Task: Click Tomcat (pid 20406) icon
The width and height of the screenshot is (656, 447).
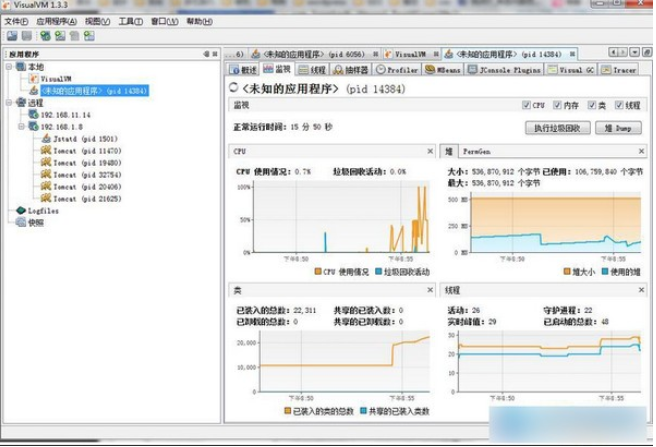Action: (x=46, y=187)
